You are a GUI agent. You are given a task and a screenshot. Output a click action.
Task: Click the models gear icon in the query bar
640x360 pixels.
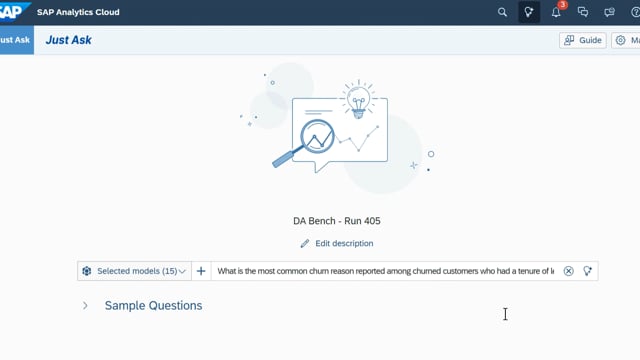point(87,271)
